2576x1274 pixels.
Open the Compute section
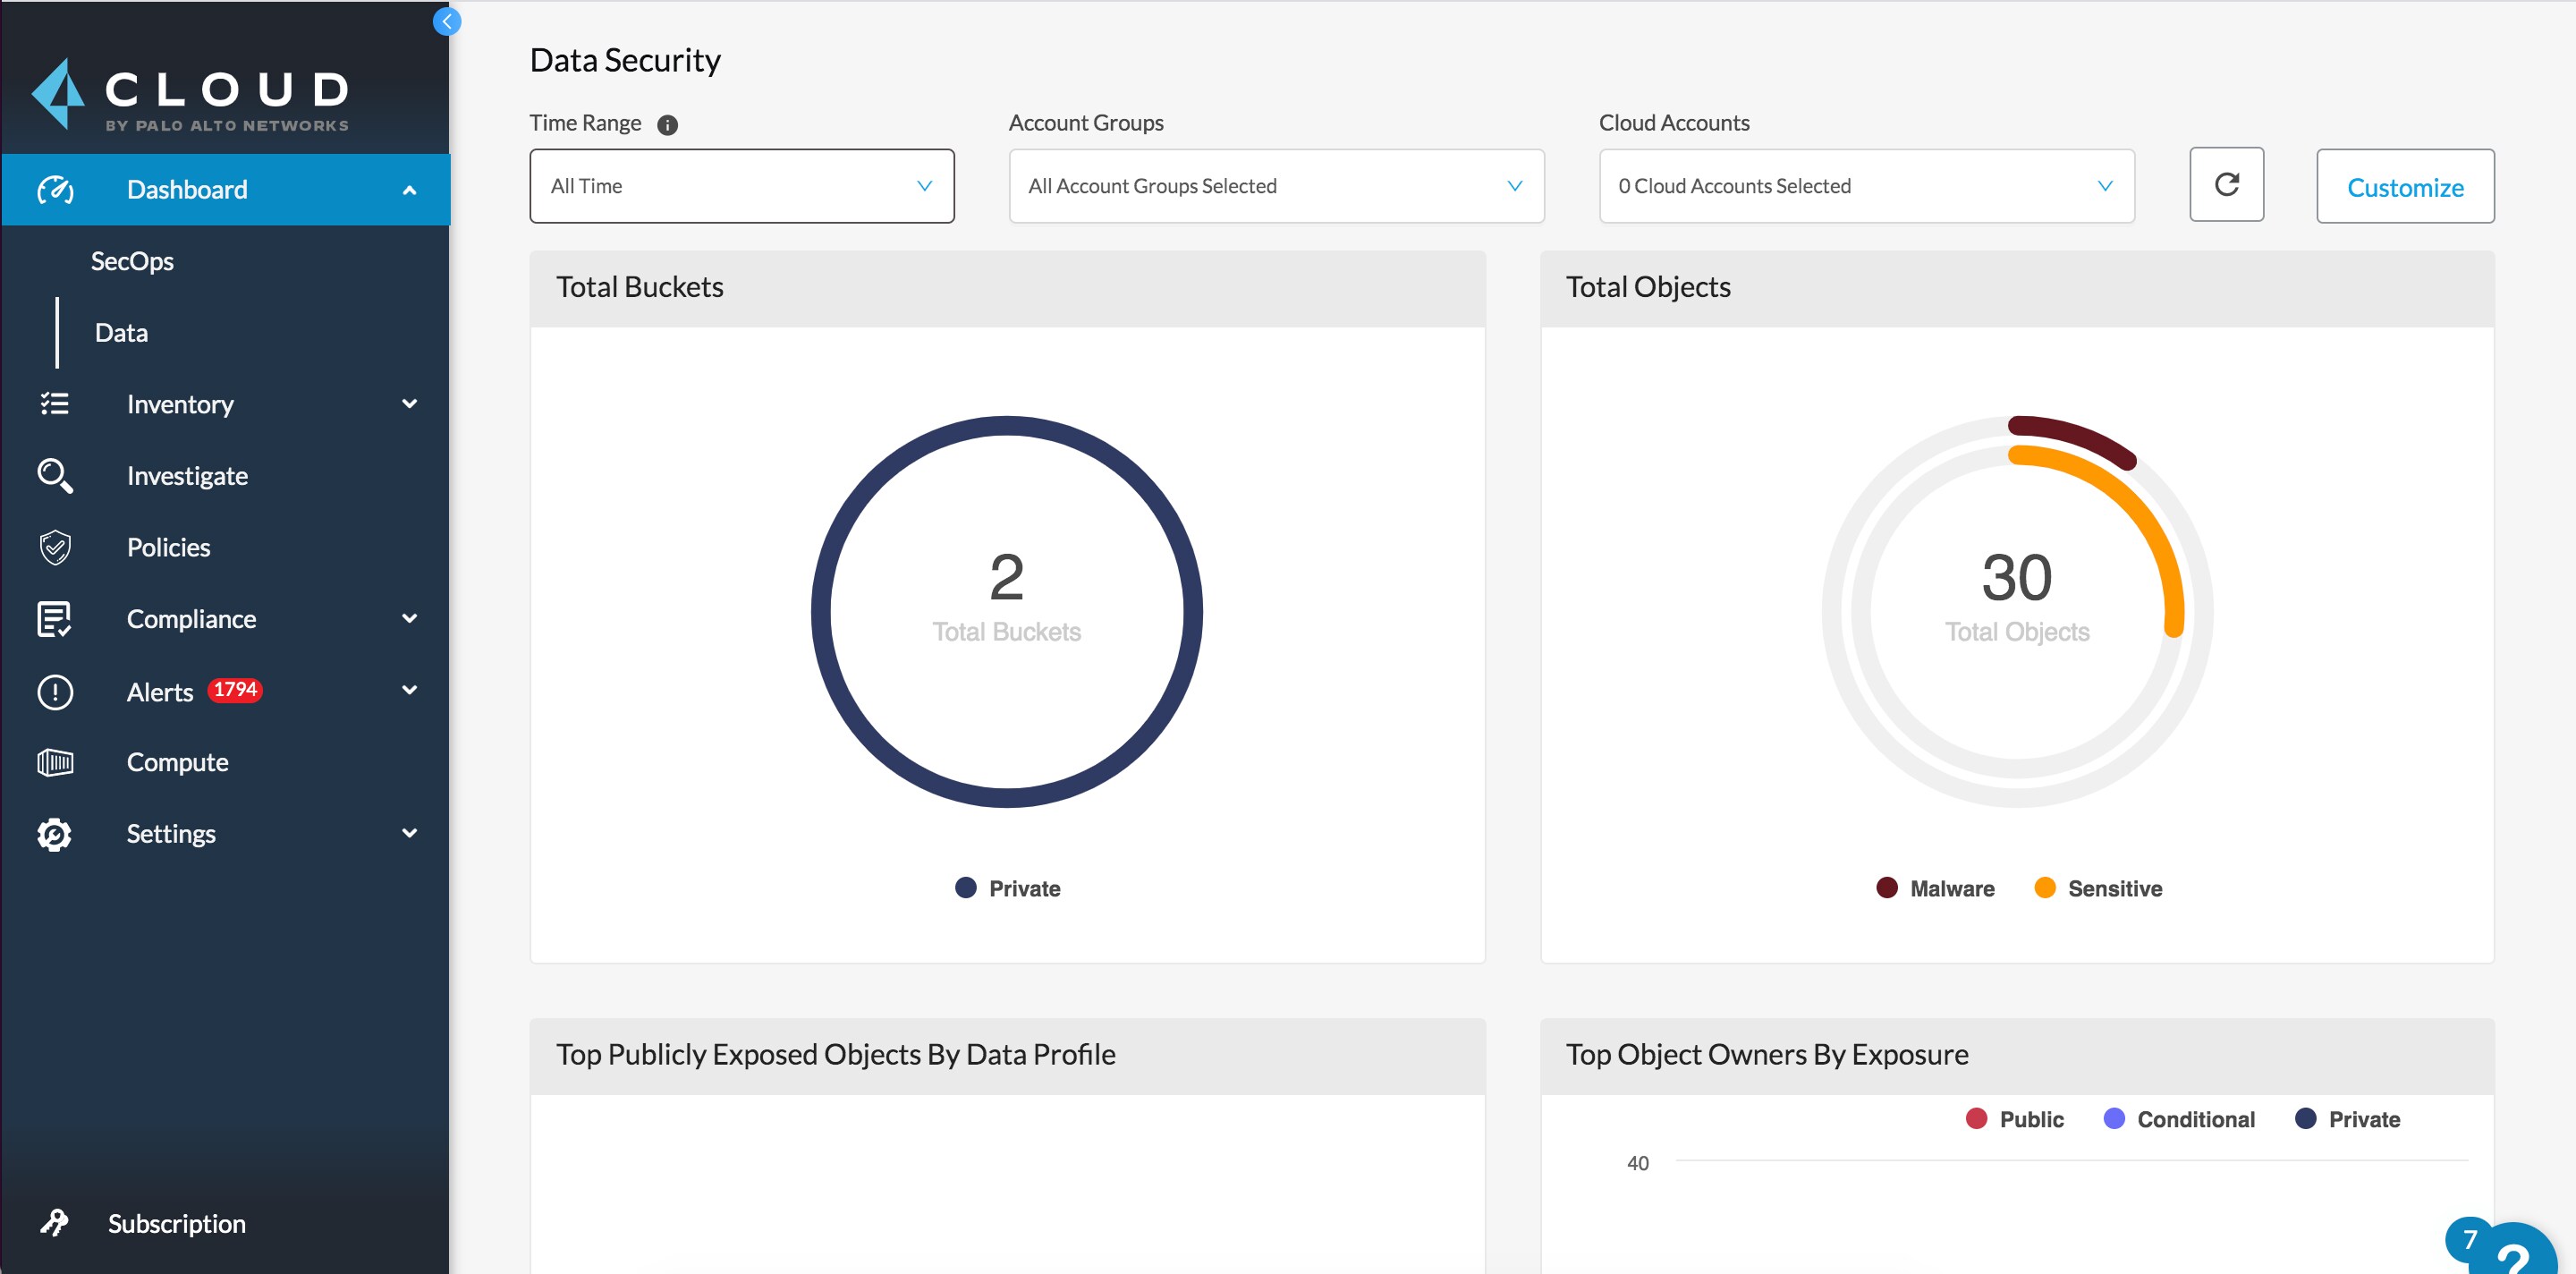coord(177,761)
